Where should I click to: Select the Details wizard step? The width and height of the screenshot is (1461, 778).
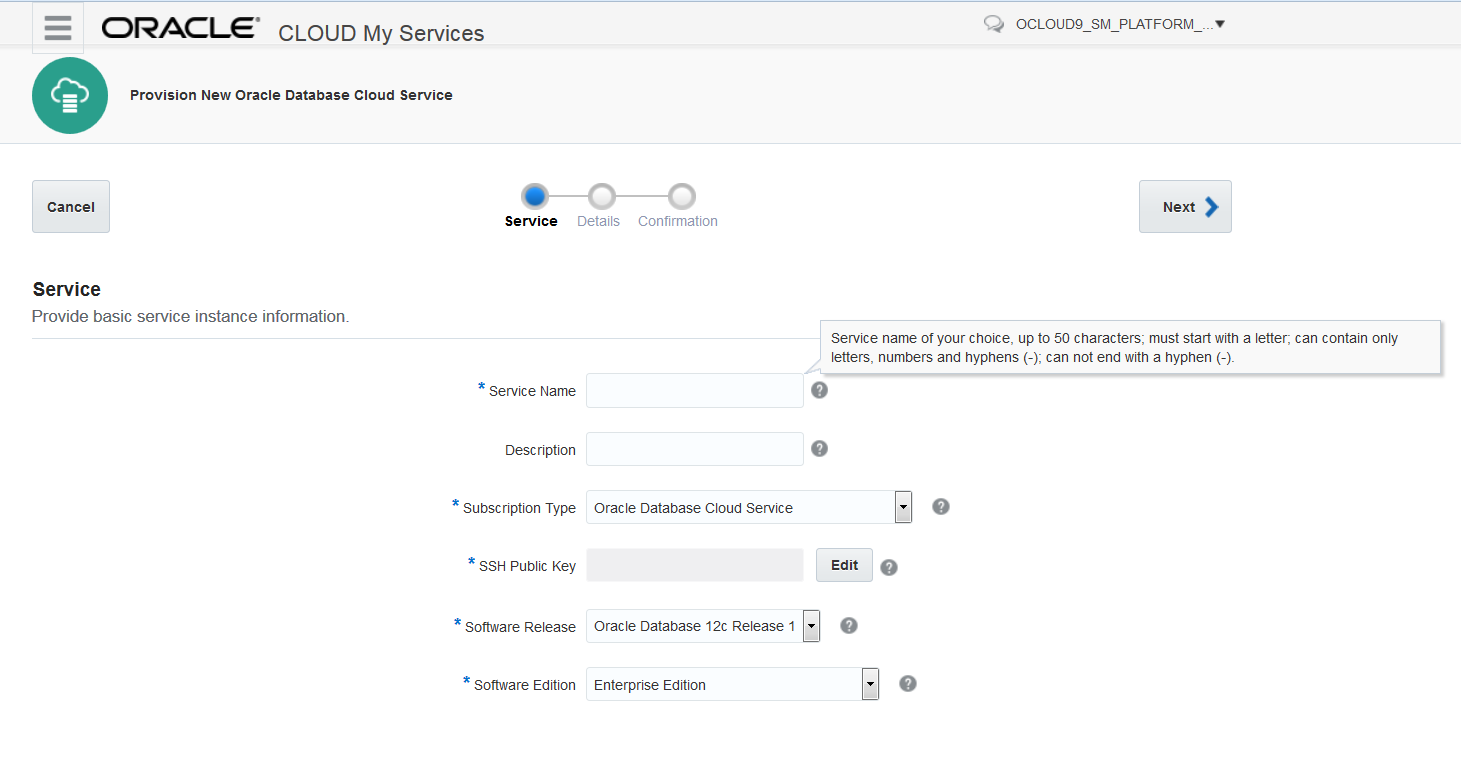(x=599, y=197)
